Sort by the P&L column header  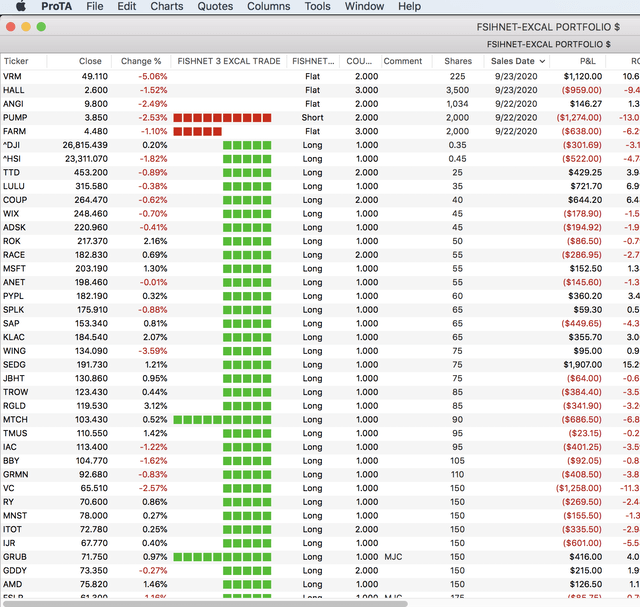click(578, 61)
